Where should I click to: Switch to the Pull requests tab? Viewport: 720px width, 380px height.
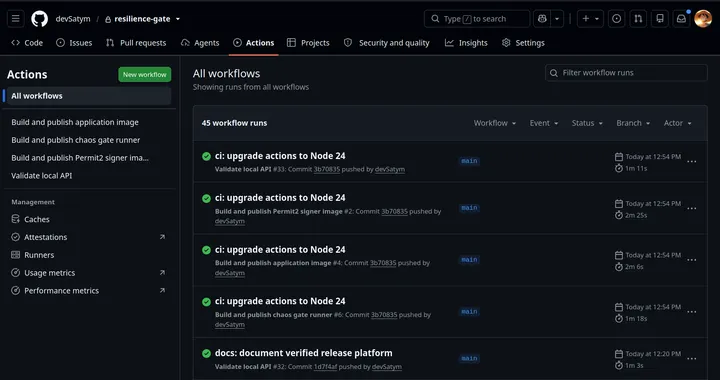136,43
